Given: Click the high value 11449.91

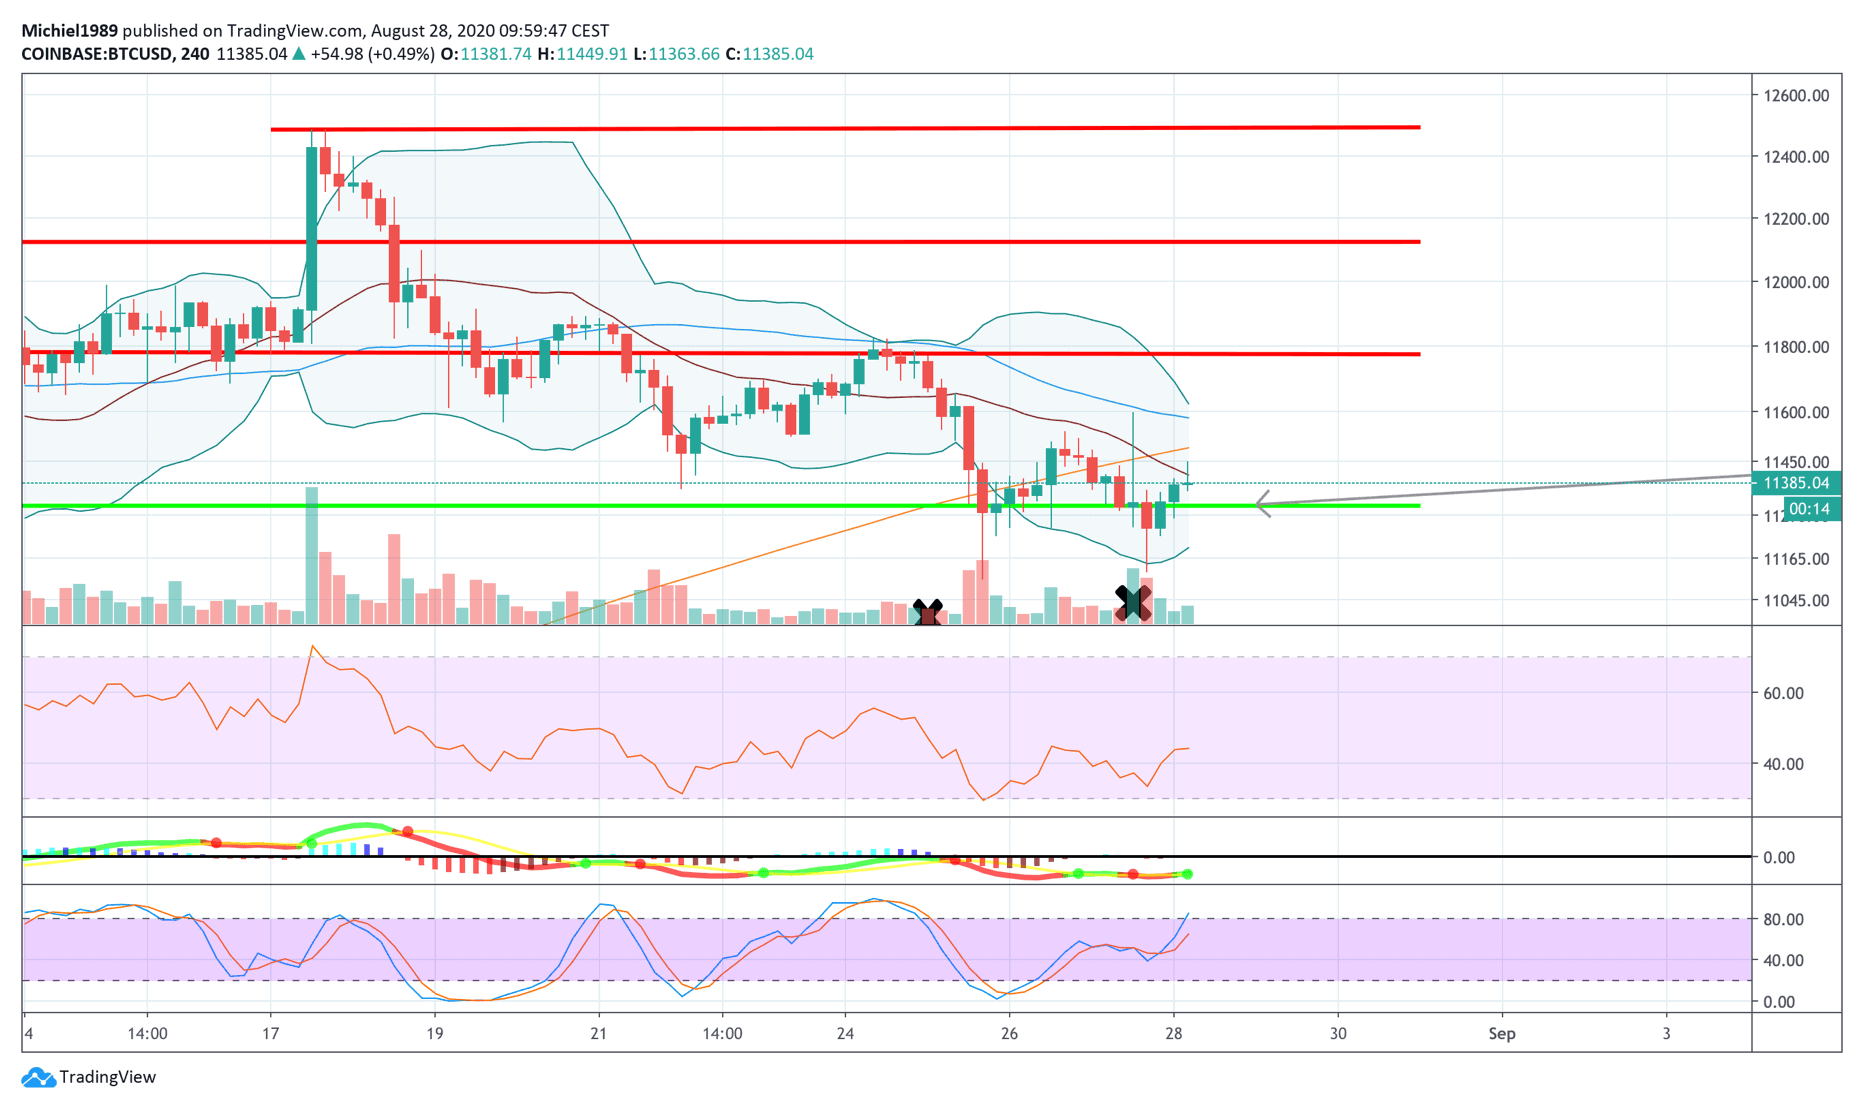Looking at the screenshot, I should 592,54.
